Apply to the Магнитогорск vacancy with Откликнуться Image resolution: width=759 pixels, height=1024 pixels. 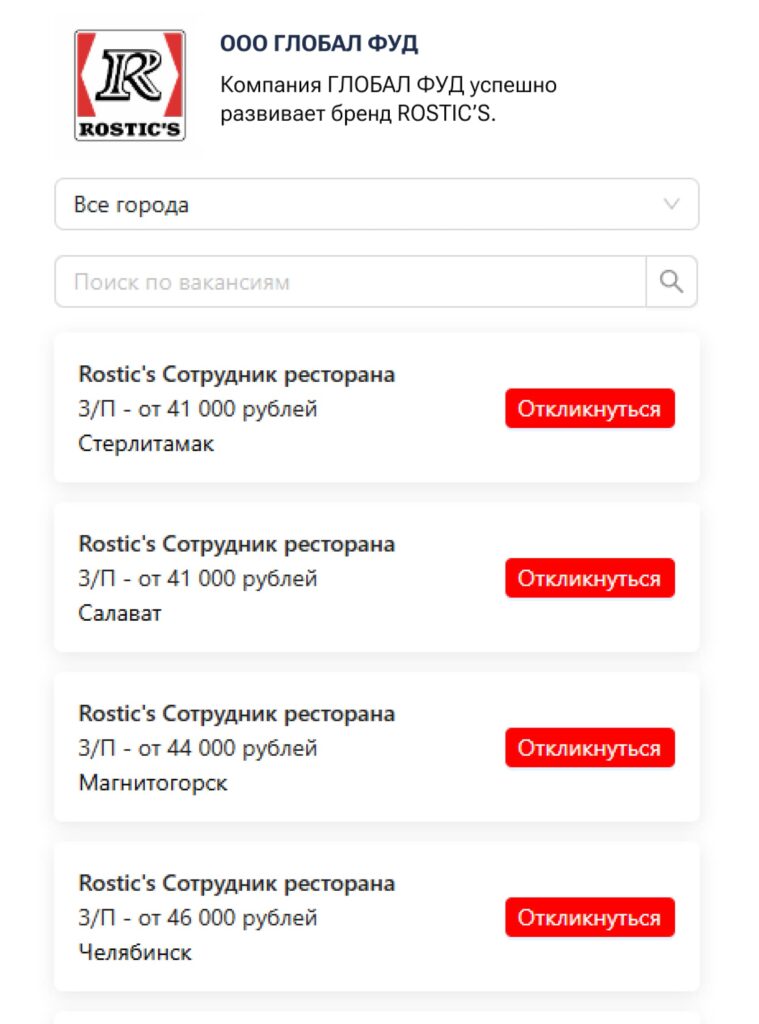[x=590, y=748]
